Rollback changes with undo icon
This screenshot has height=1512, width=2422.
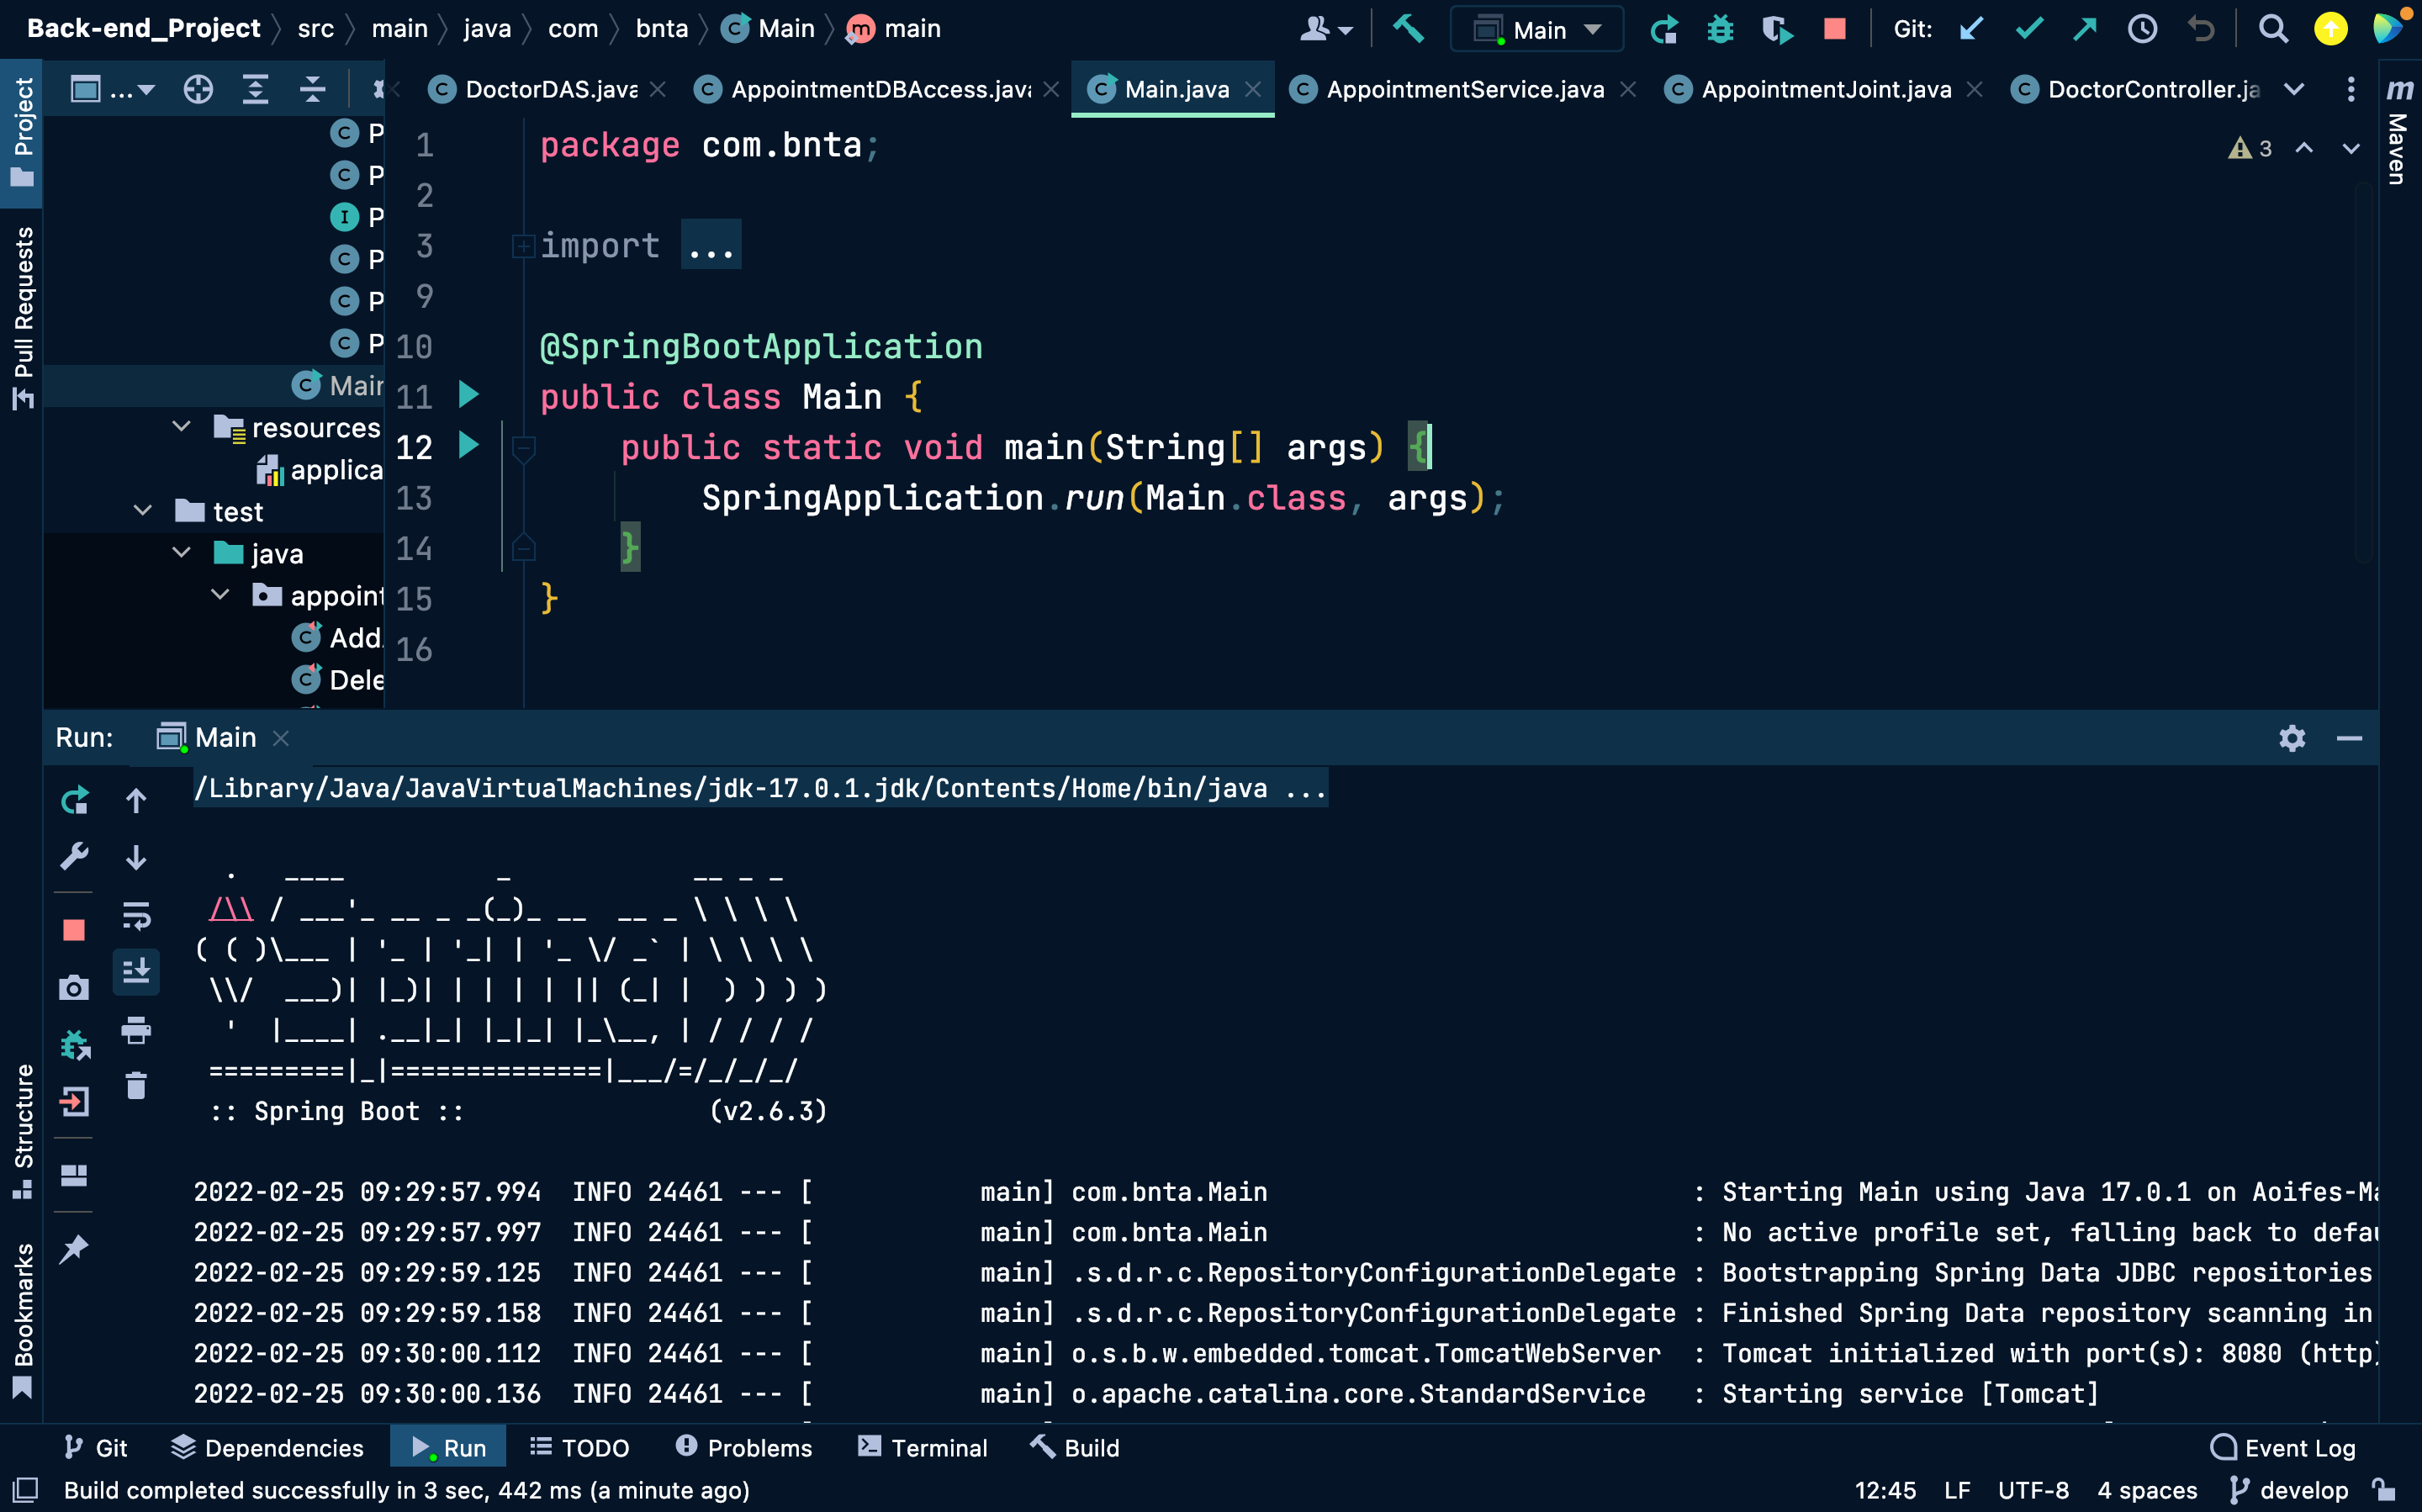pyautogui.click(x=2201, y=29)
